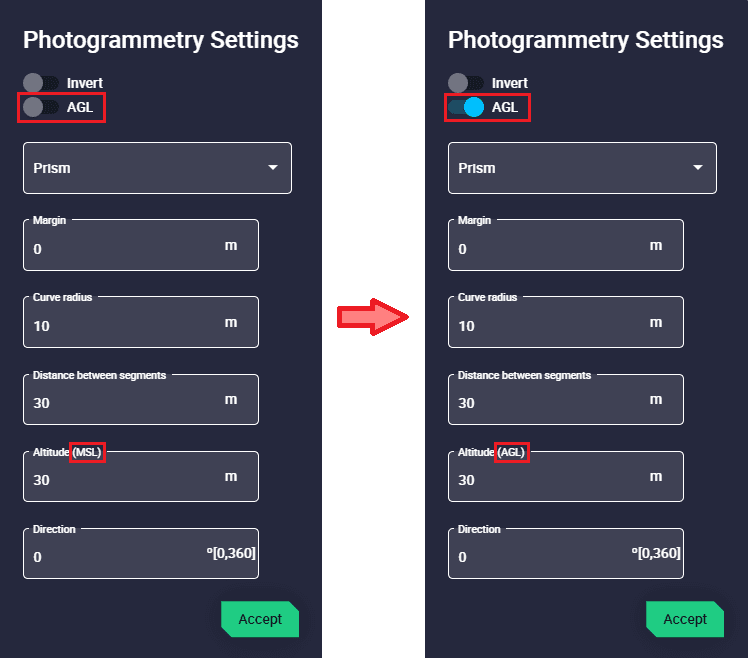
Task: Click the left panel's Photogrammetry Settings heading
Action: point(161,40)
